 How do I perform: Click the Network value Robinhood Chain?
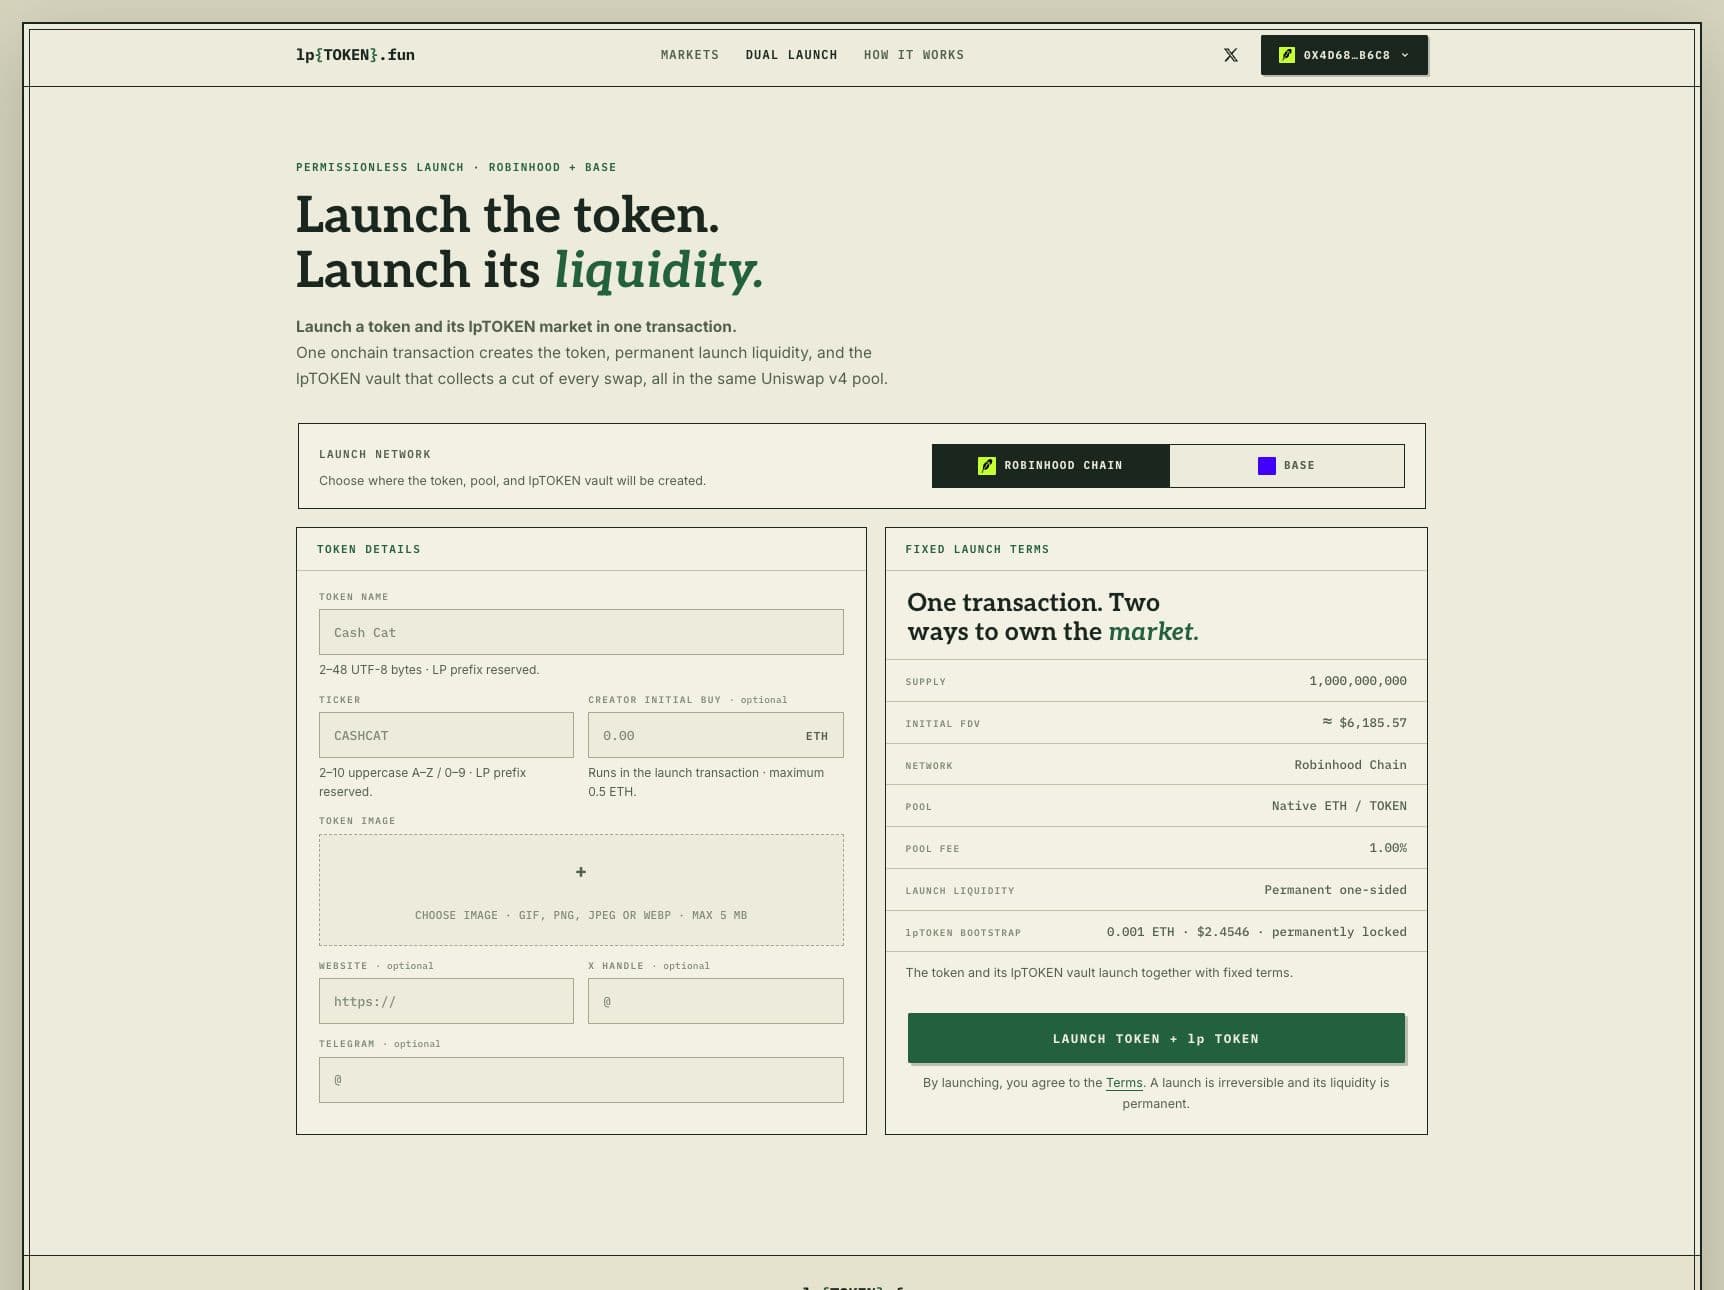1350,765
